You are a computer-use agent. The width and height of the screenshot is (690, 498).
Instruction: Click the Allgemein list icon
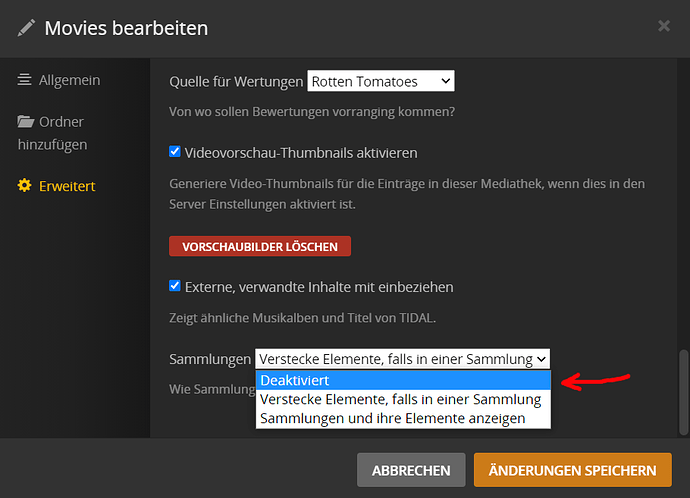(x=24, y=80)
